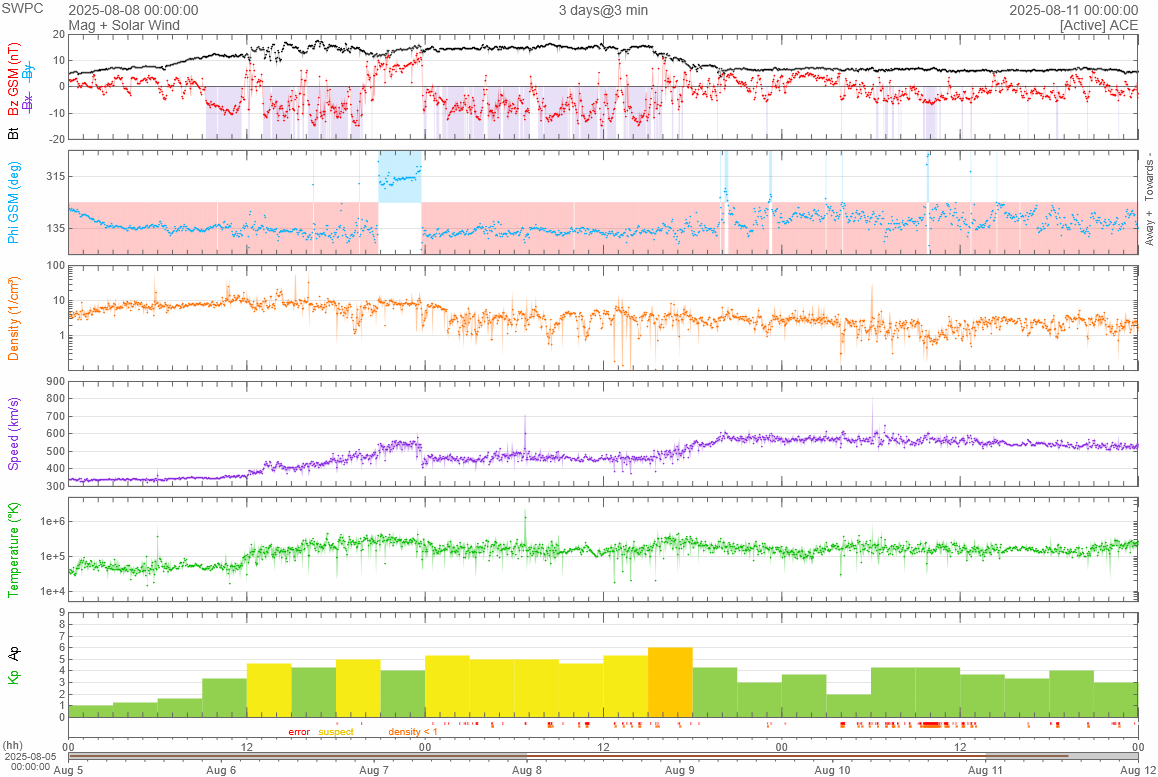The image size is (1158, 777).
Task: Enable the Bx magnetic field series
Action: click(28, 101)
